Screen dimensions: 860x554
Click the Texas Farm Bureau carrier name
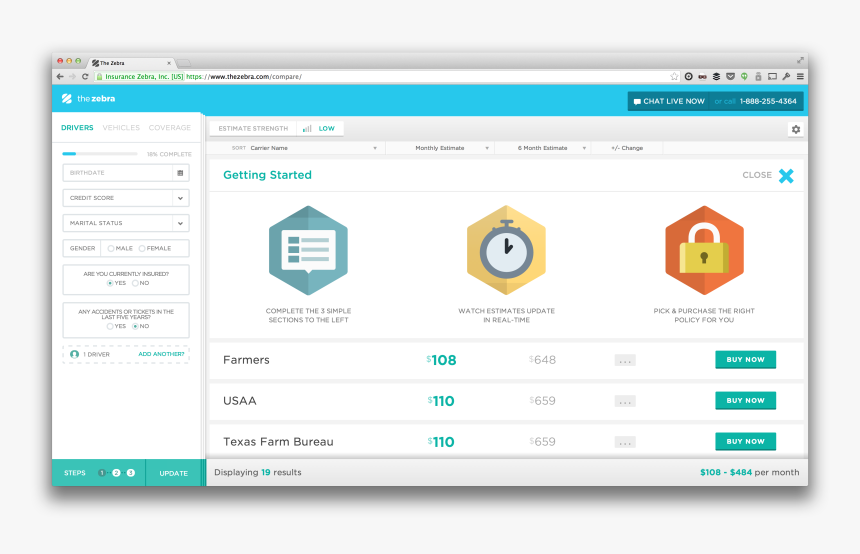(278, 442)
